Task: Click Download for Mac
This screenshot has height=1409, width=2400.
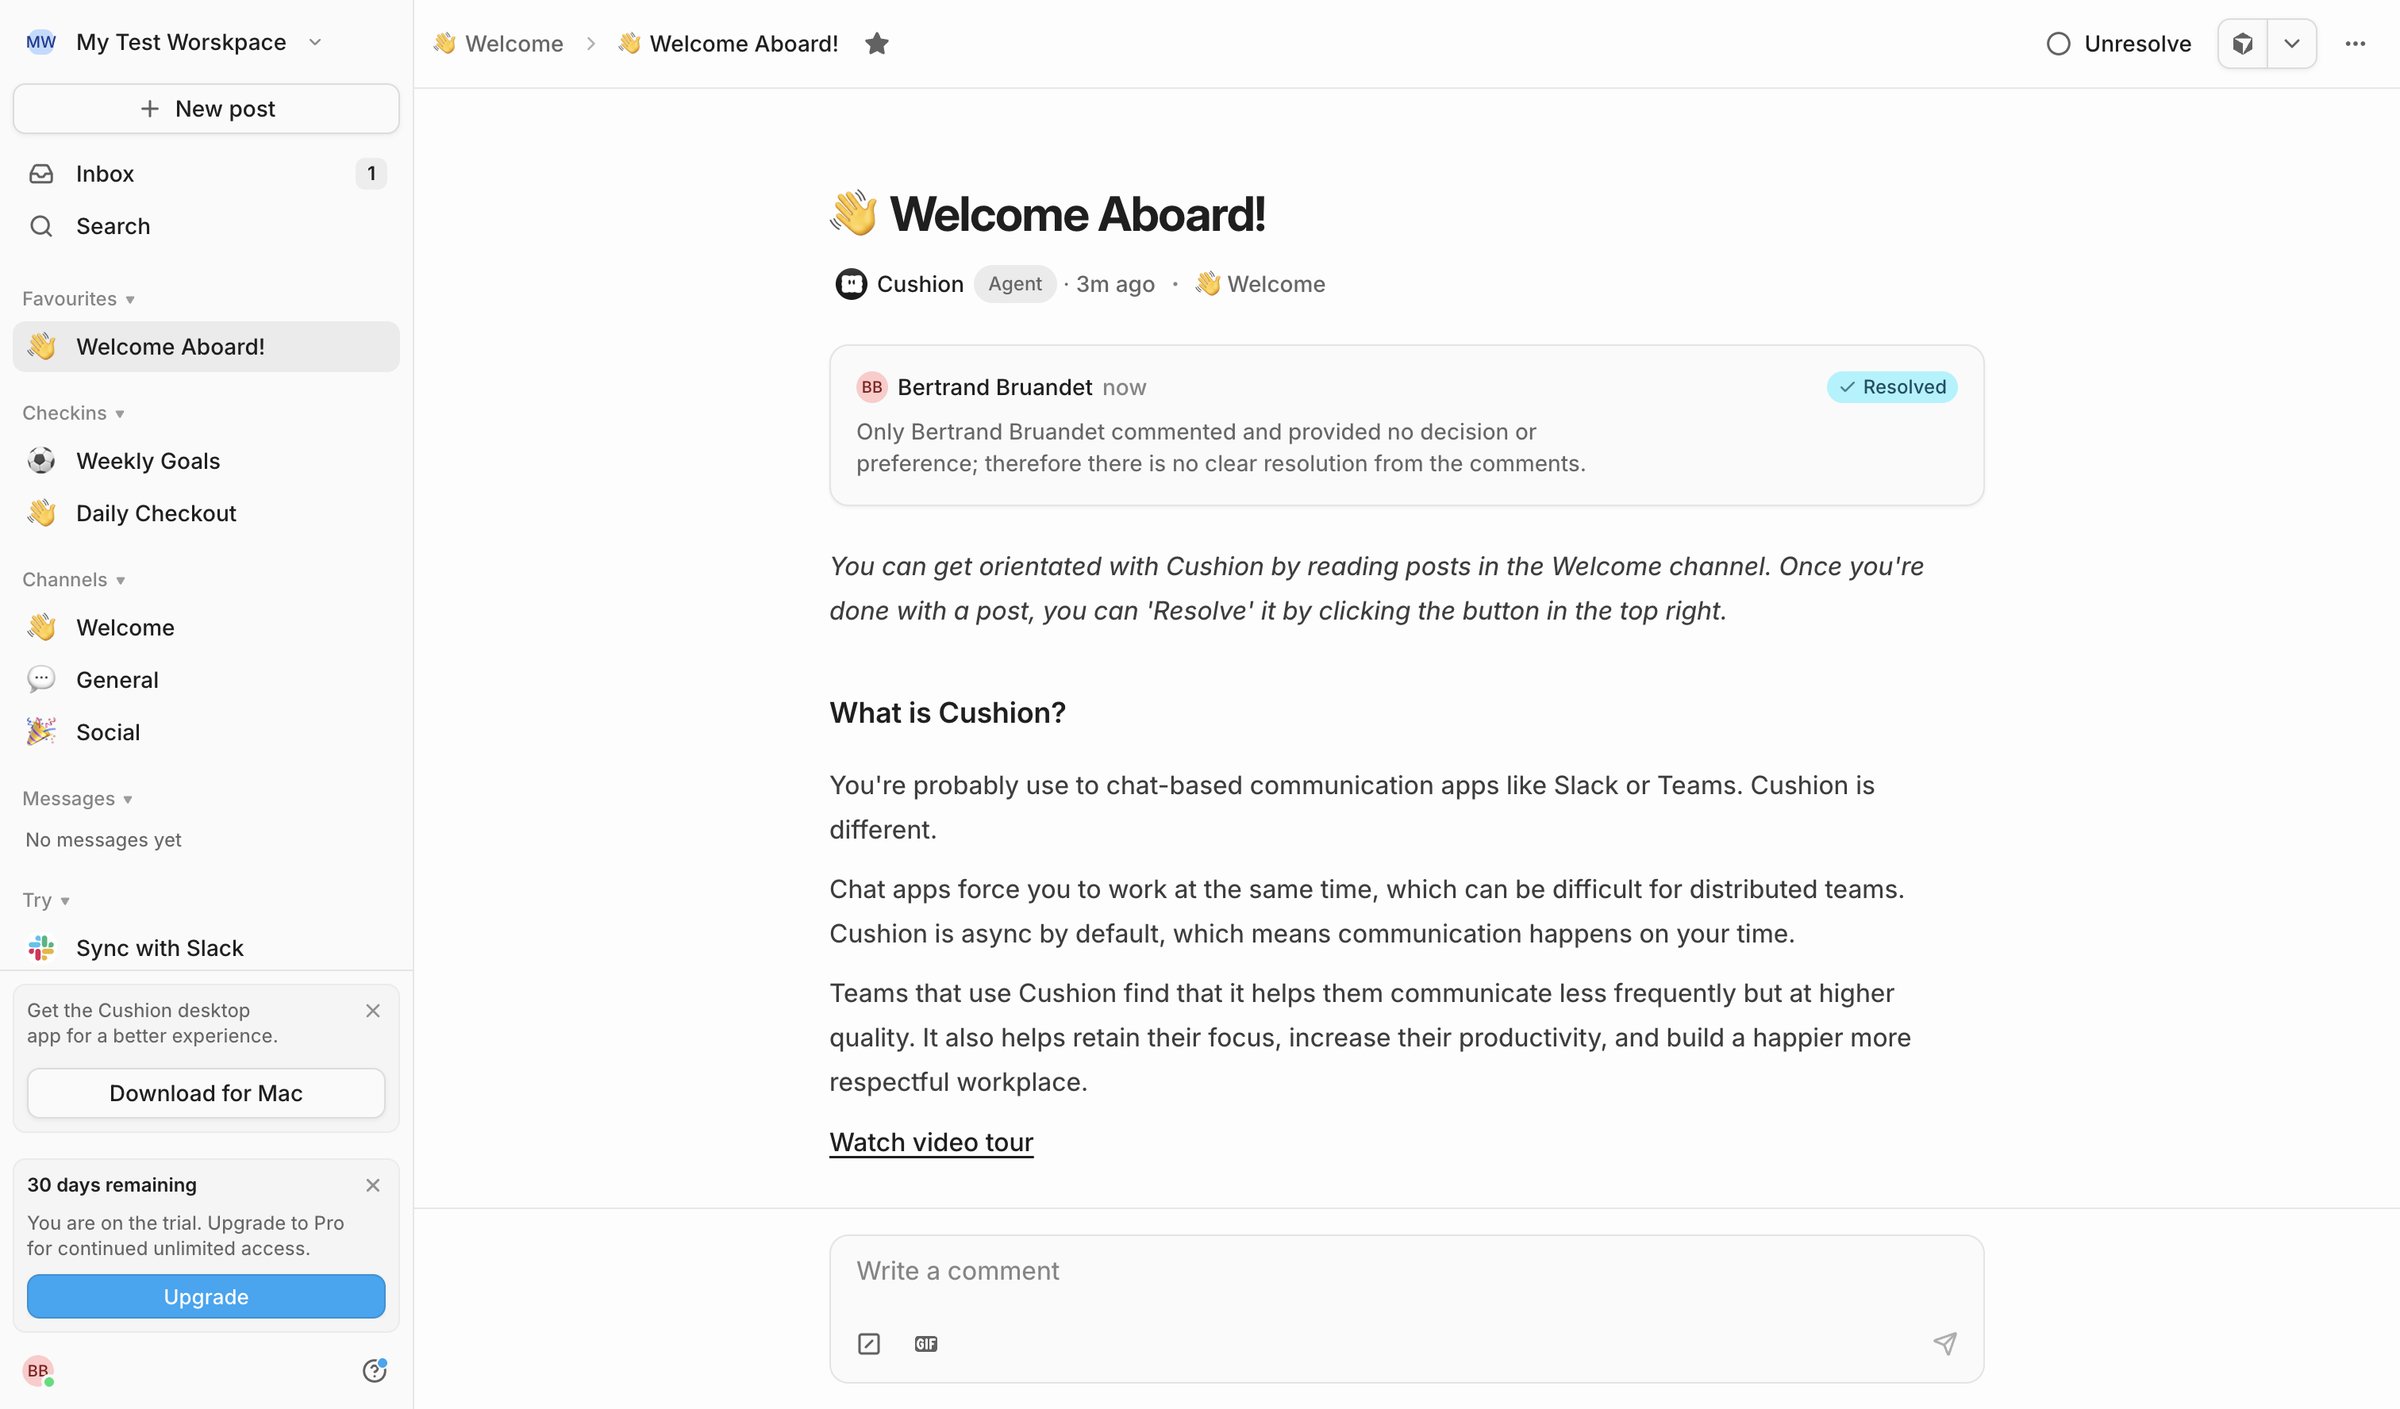Action: point(206,1093)
